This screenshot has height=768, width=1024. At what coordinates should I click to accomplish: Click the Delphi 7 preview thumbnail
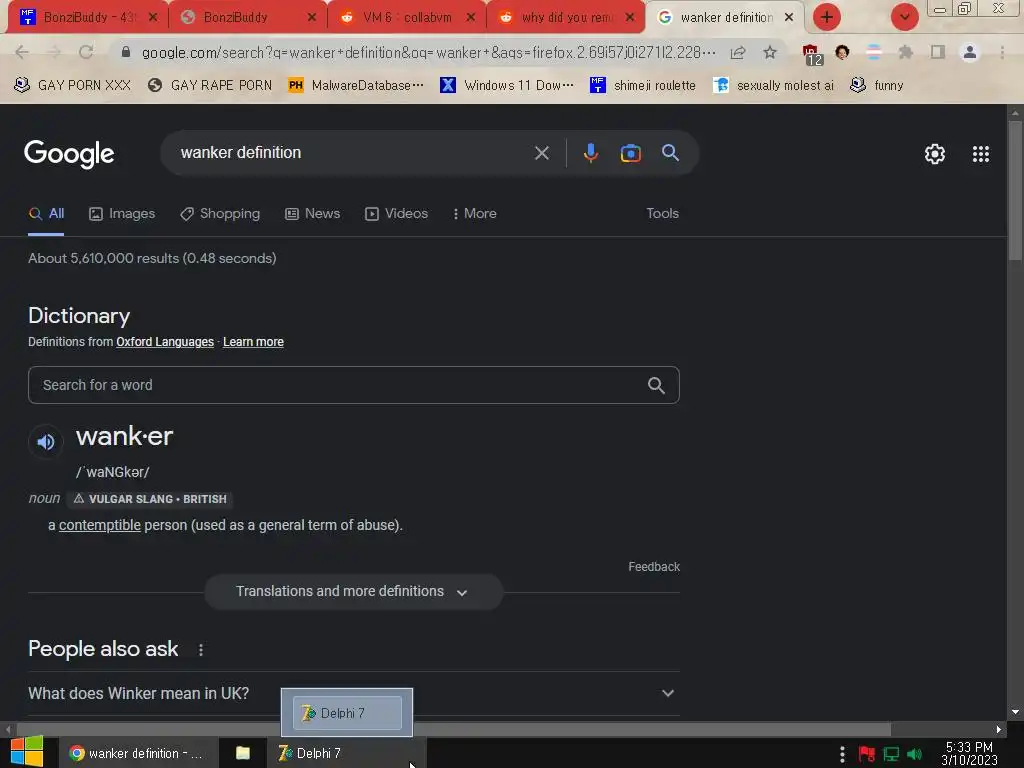point(347,713)
